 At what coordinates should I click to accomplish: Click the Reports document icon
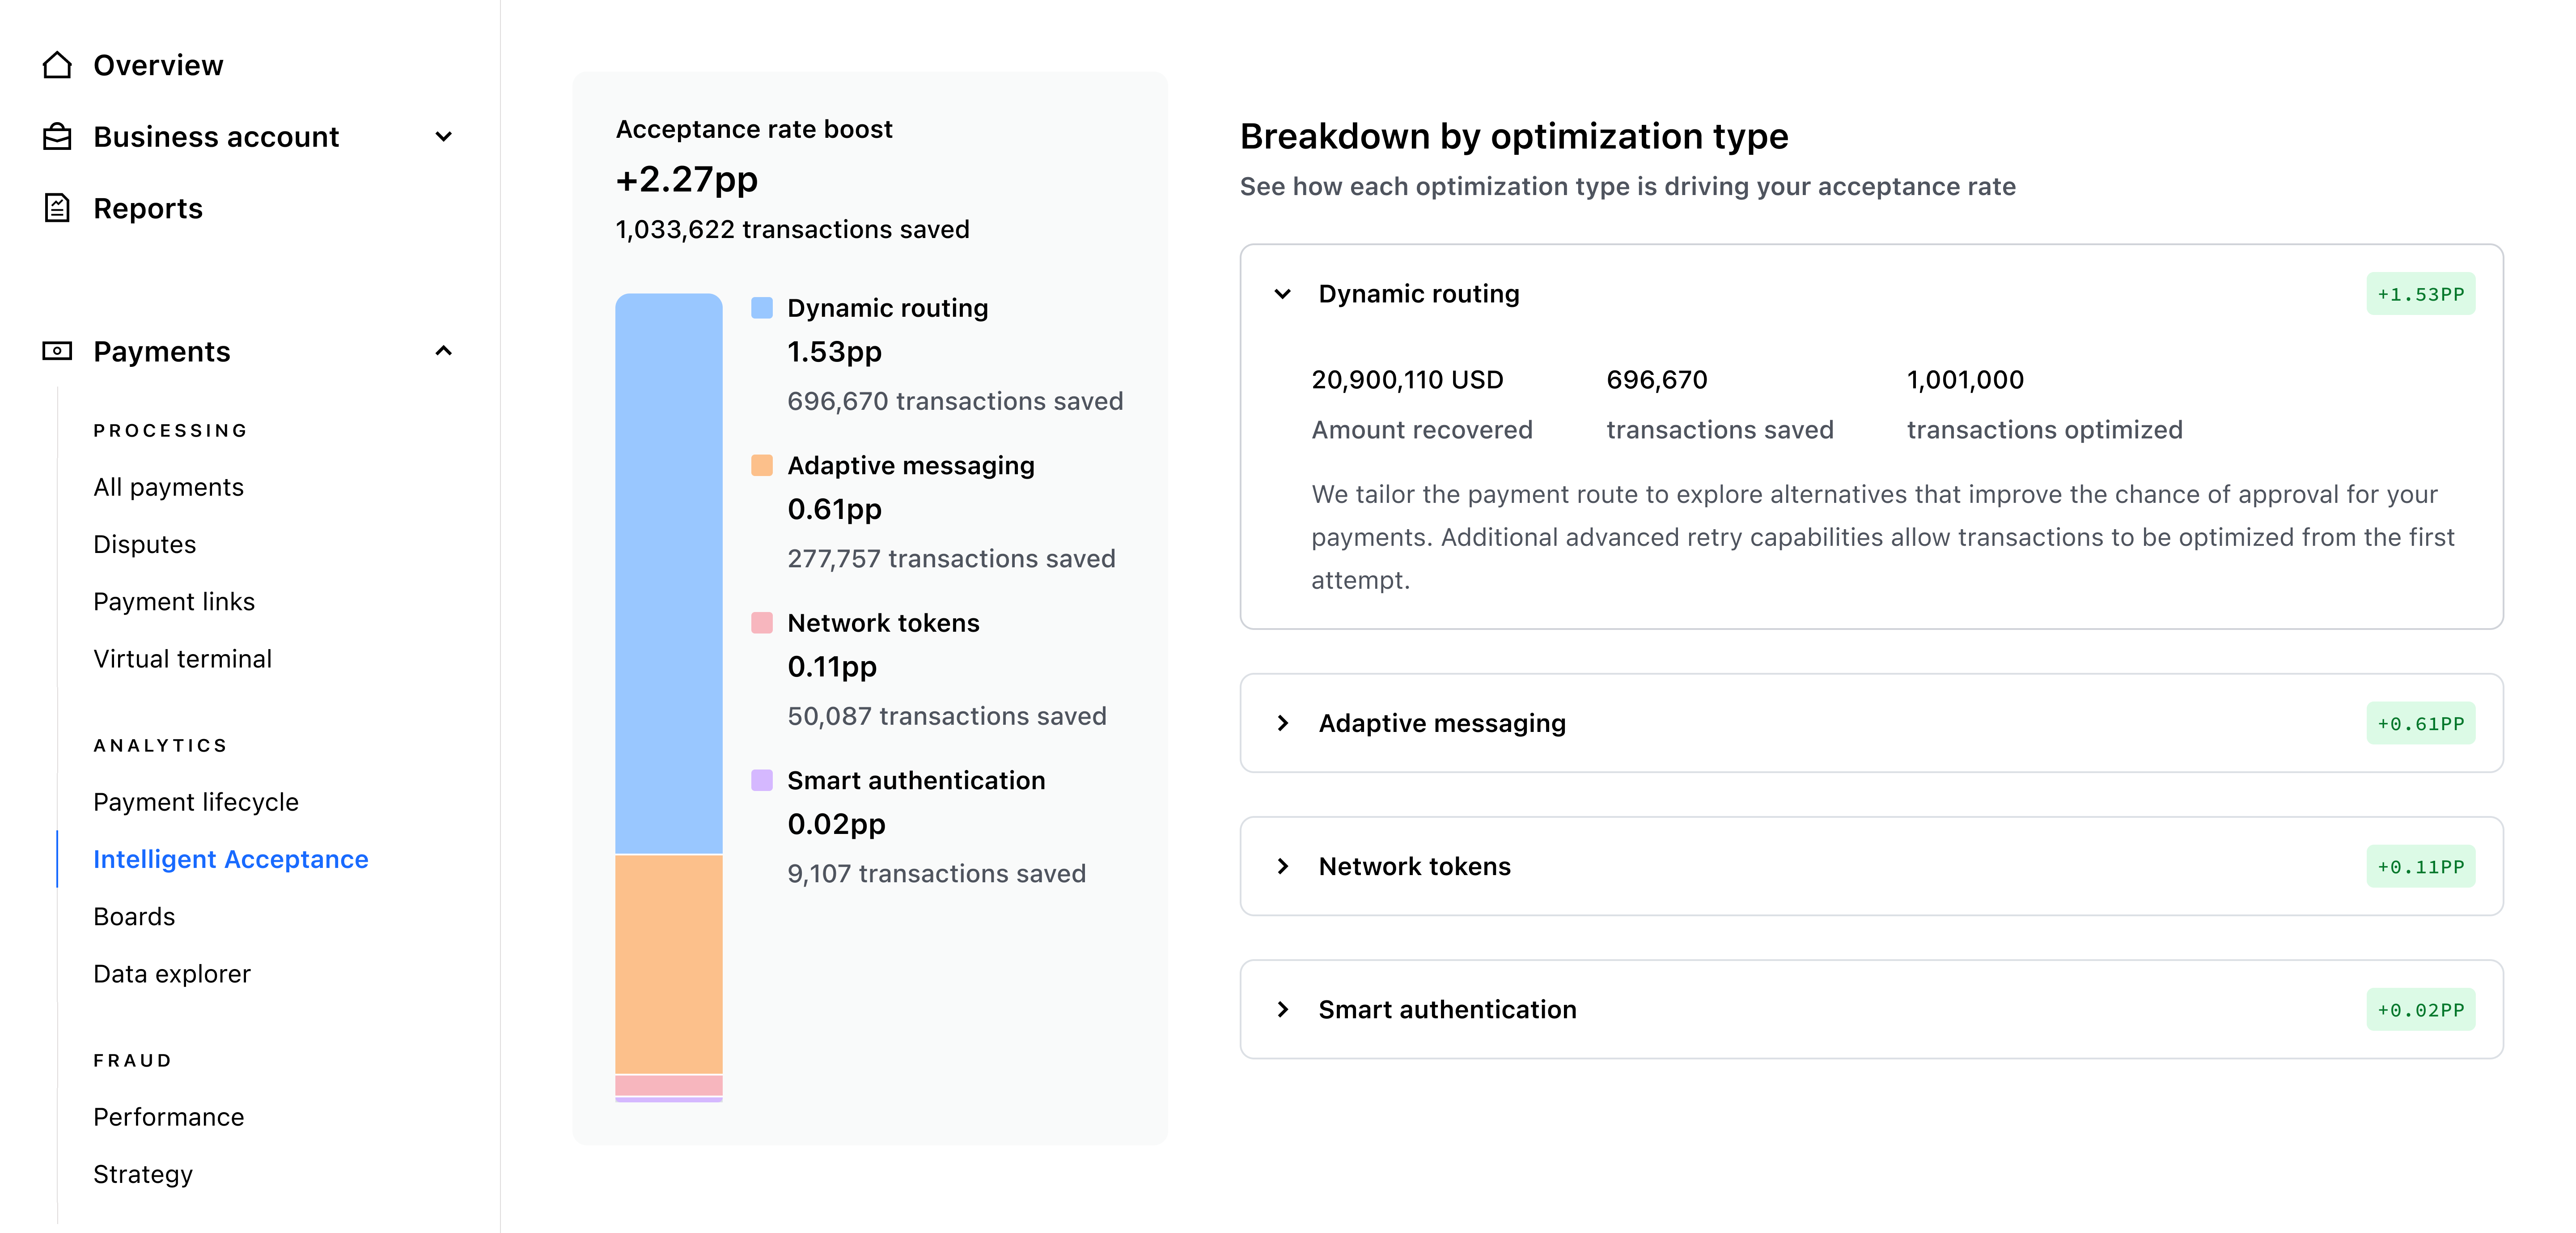tap(57, 208)
